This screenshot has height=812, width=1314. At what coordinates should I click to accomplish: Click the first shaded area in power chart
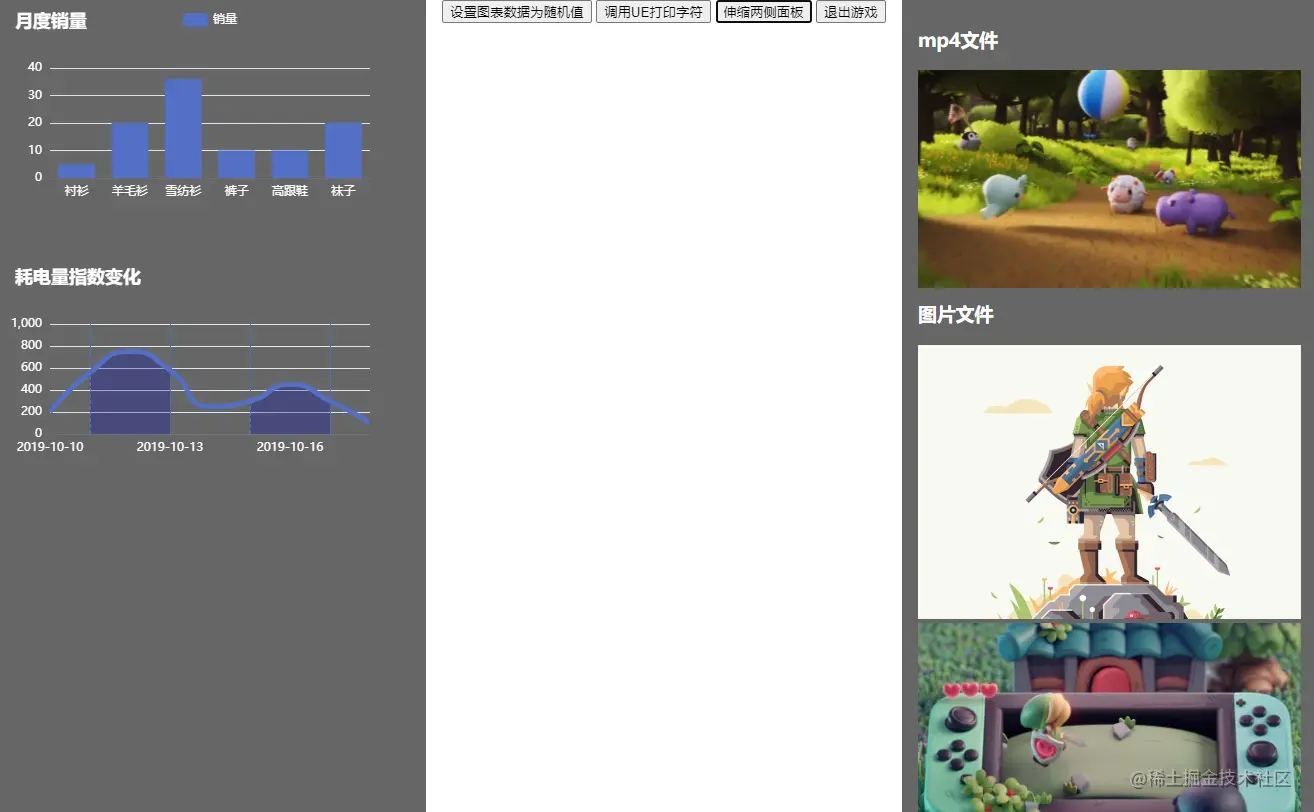click(x=130, y=395)
